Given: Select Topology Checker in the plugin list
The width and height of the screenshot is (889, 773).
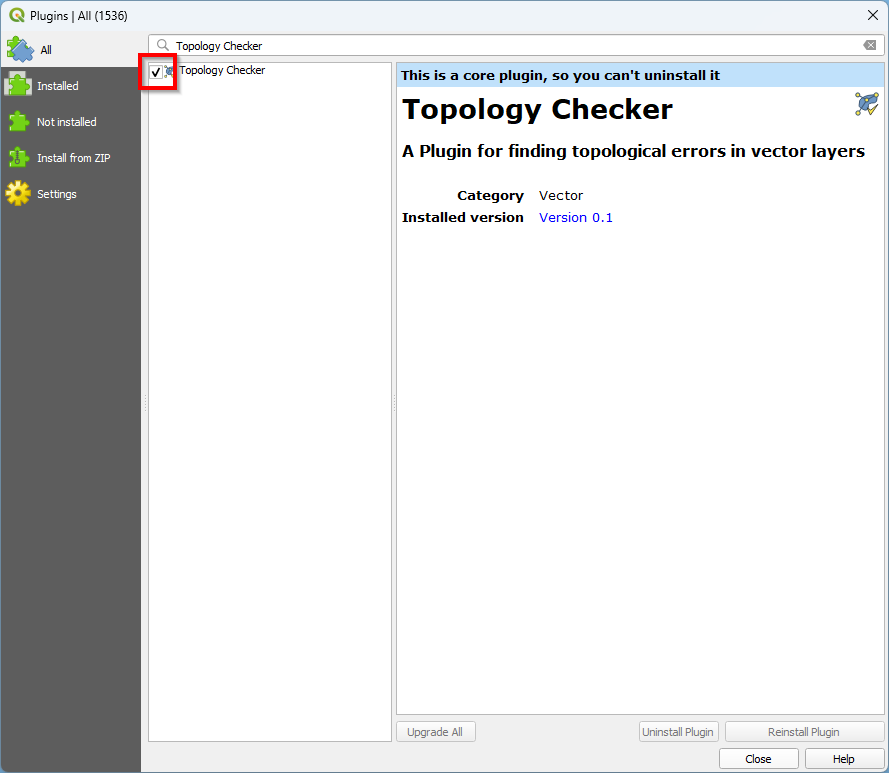Looking at the screenshot, I should click(222, 71).
